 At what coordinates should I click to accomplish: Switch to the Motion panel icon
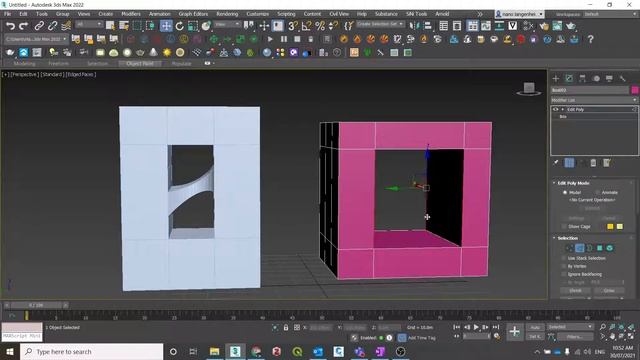pyautogui.click(x=596, y=78)
